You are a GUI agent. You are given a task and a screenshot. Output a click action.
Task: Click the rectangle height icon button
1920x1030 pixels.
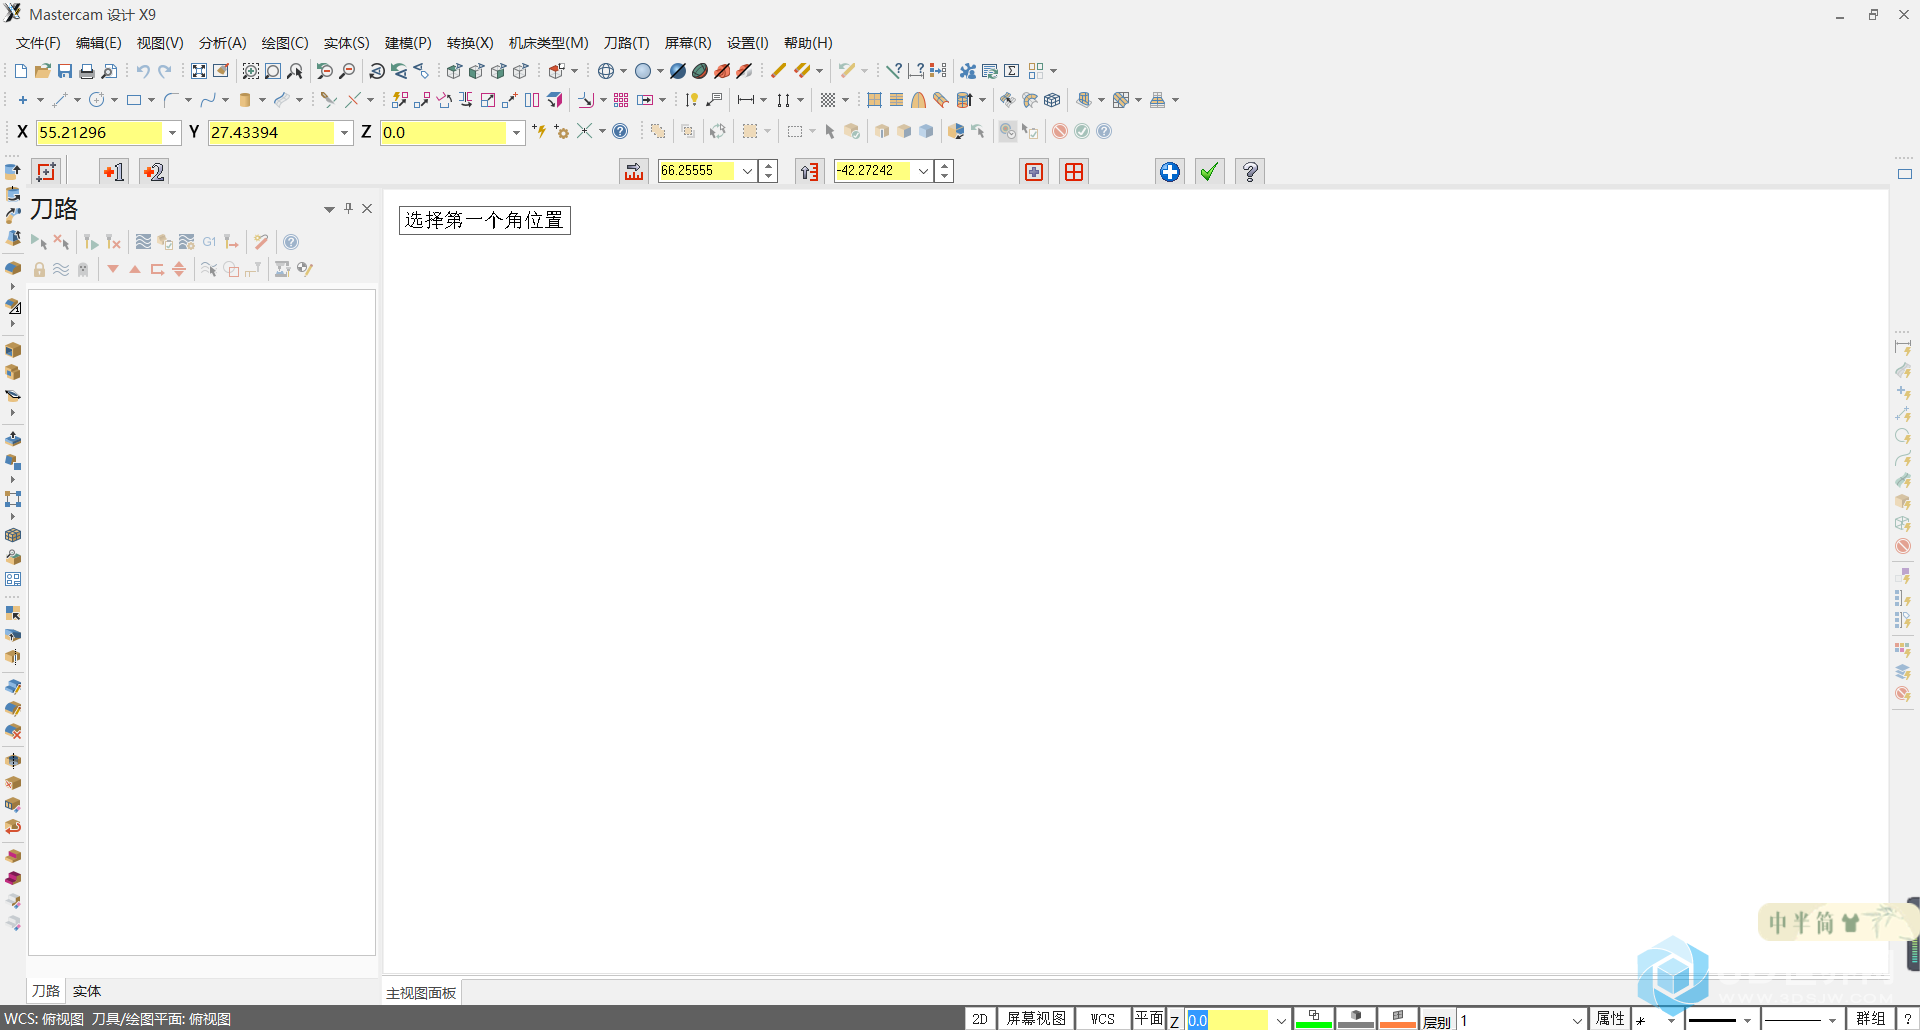point(810,172)
